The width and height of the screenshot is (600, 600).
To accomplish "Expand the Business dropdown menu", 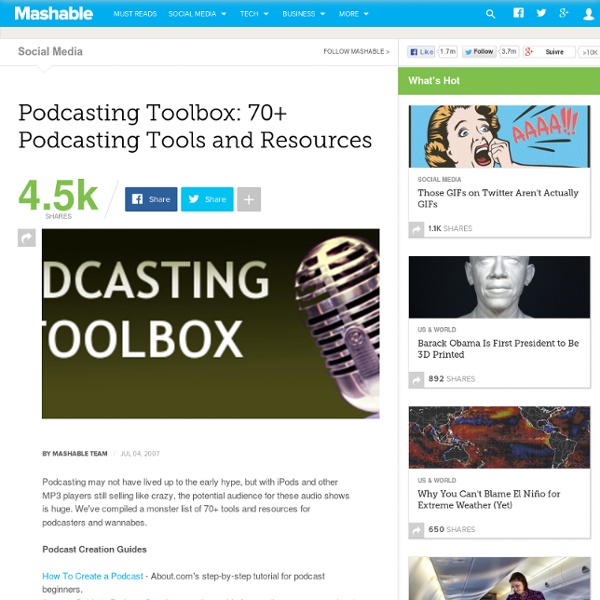I will pyautogui.click(x=303, y=14).
